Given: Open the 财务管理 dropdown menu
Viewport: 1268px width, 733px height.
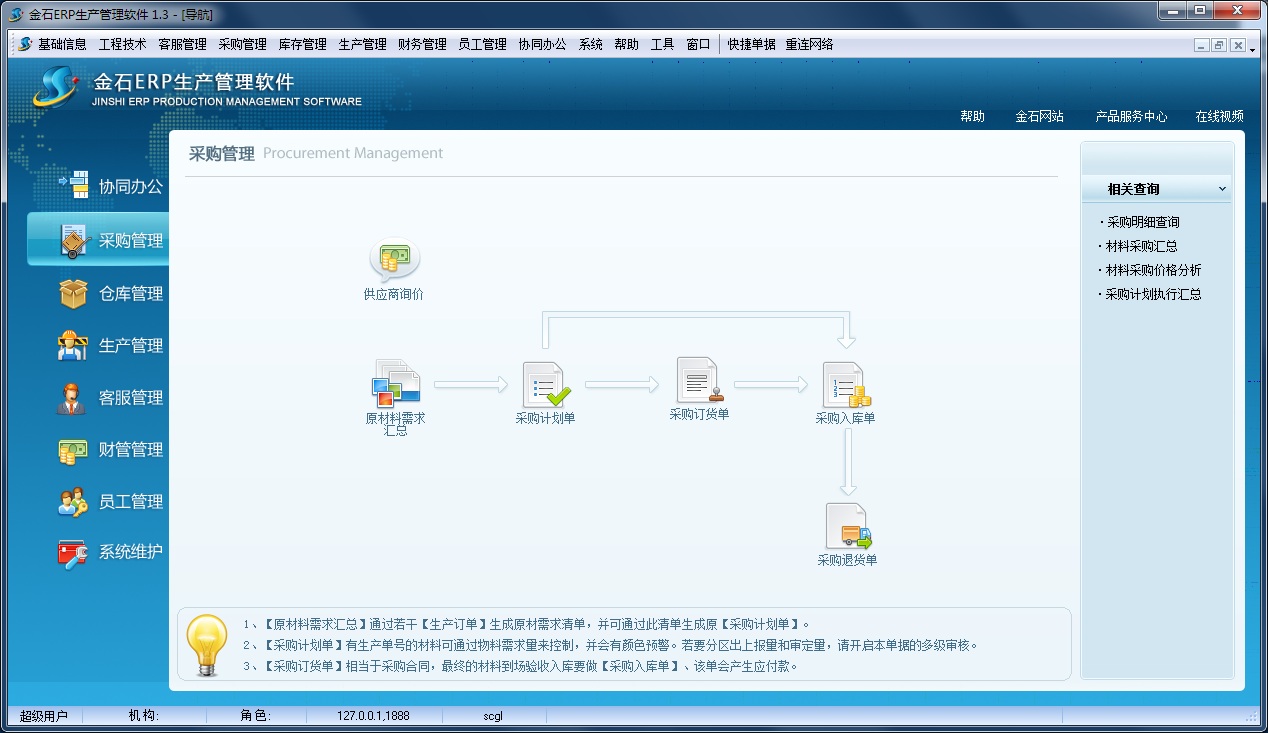Looking at the screenshot, I should (422, 45).
